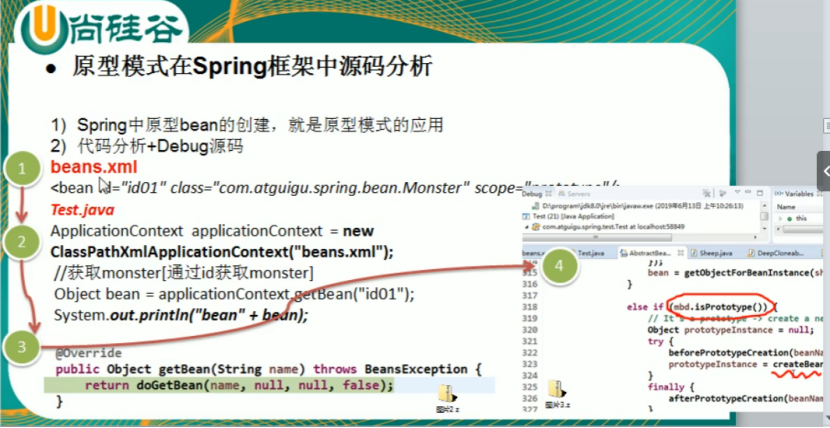Screen dimensions: 830x428
Task: Select the Variables view tab
Action: click(799, 194)
